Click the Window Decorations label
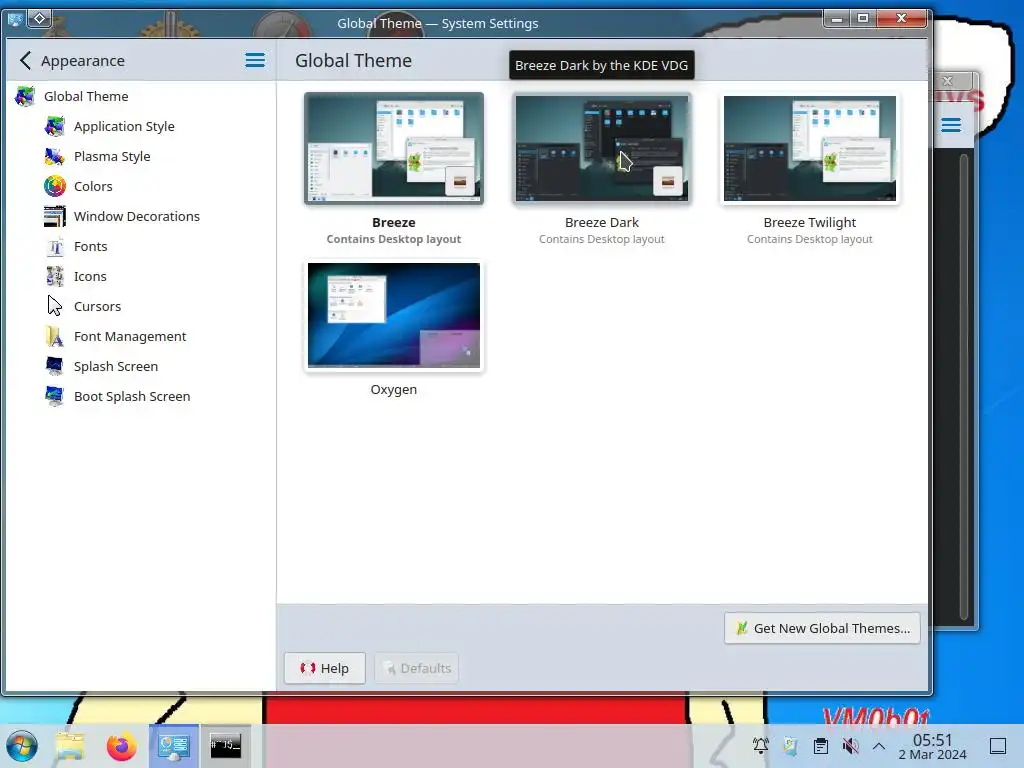 pyautogui.click(x=136, y=217)
